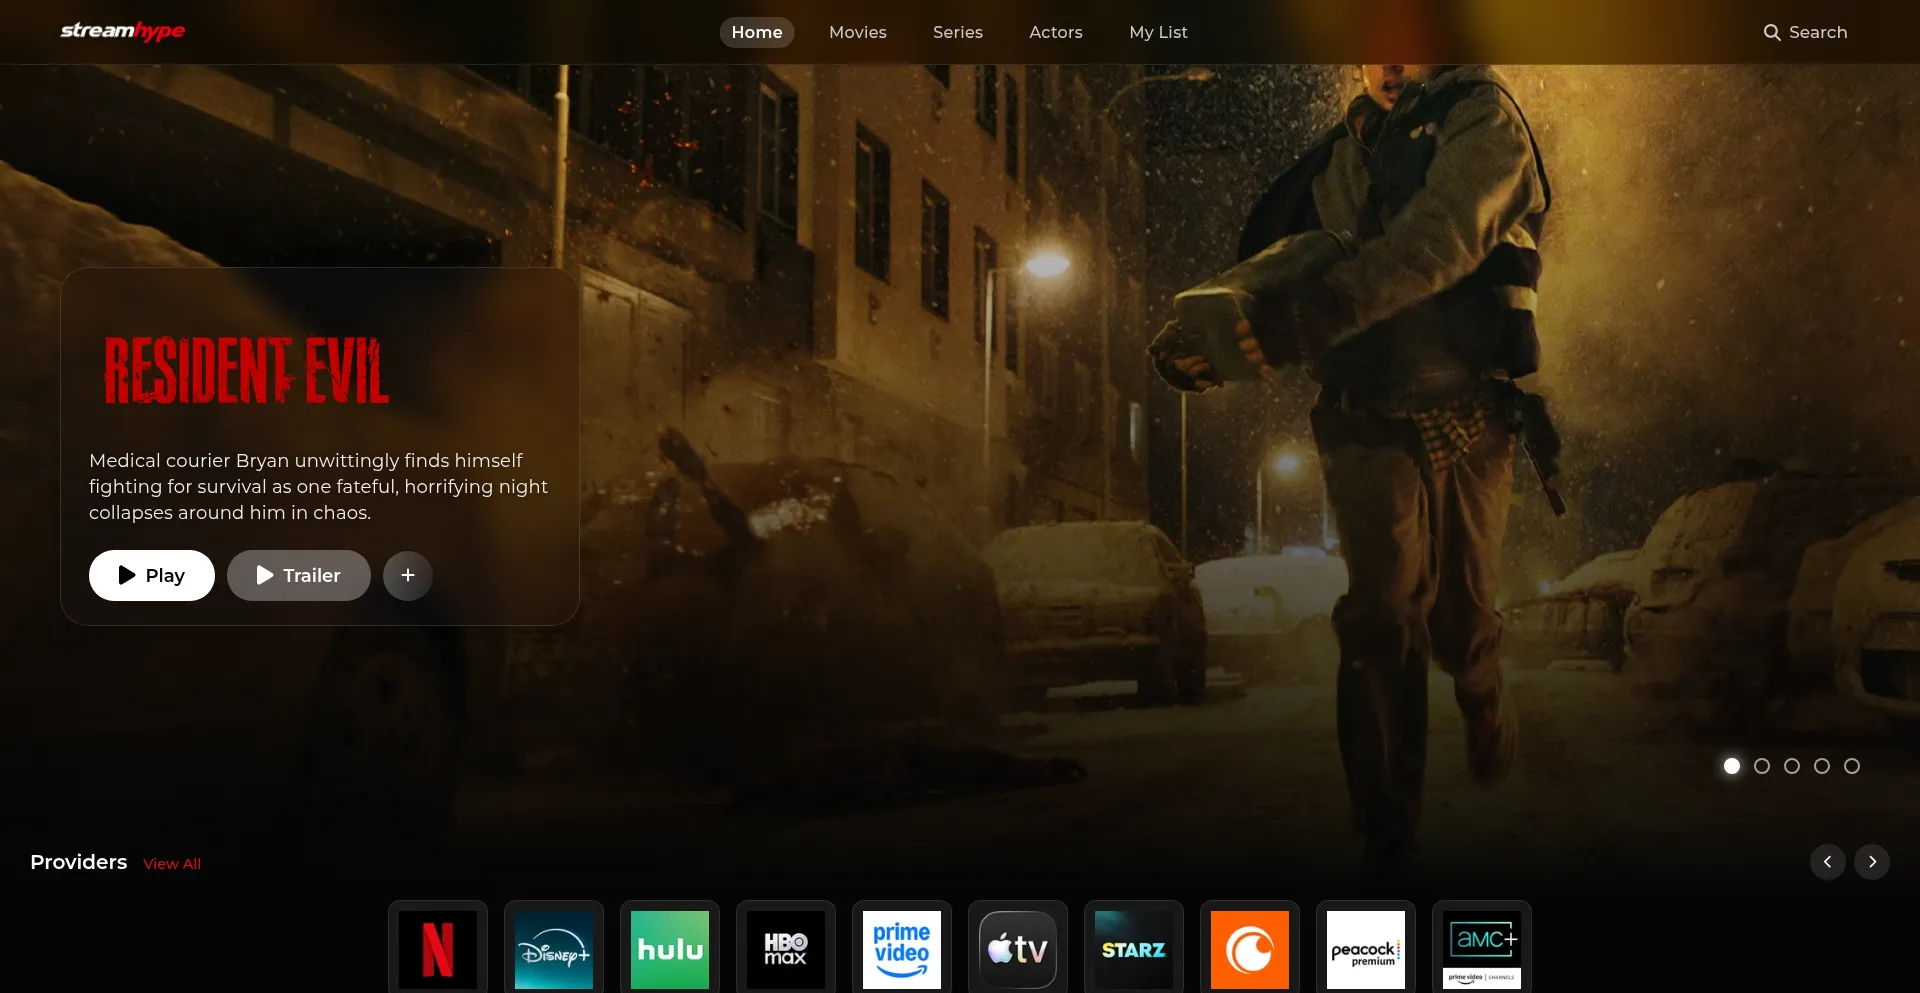Viewport: 1920px width, 993px height.
Task: Add Resident Evil to list with plus button
Action: pos(408,575)
